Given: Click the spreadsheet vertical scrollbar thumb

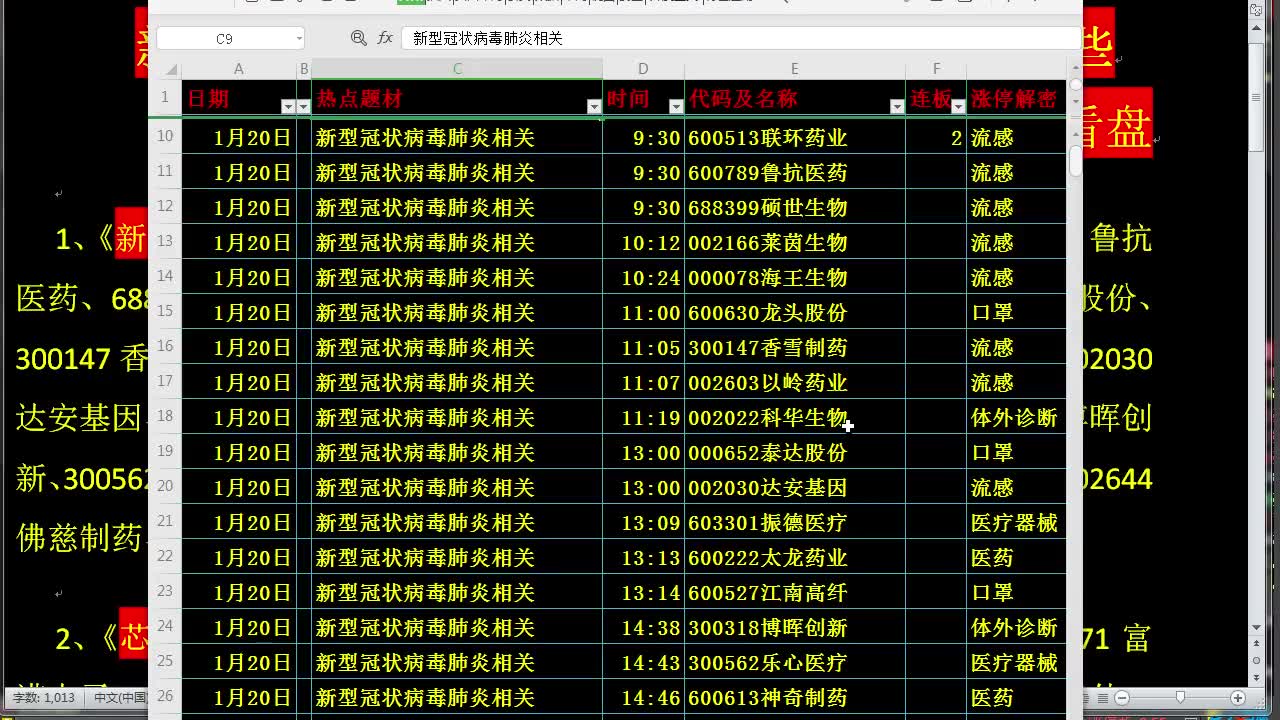Looking at the screenshot, I should coord(1075,161).
